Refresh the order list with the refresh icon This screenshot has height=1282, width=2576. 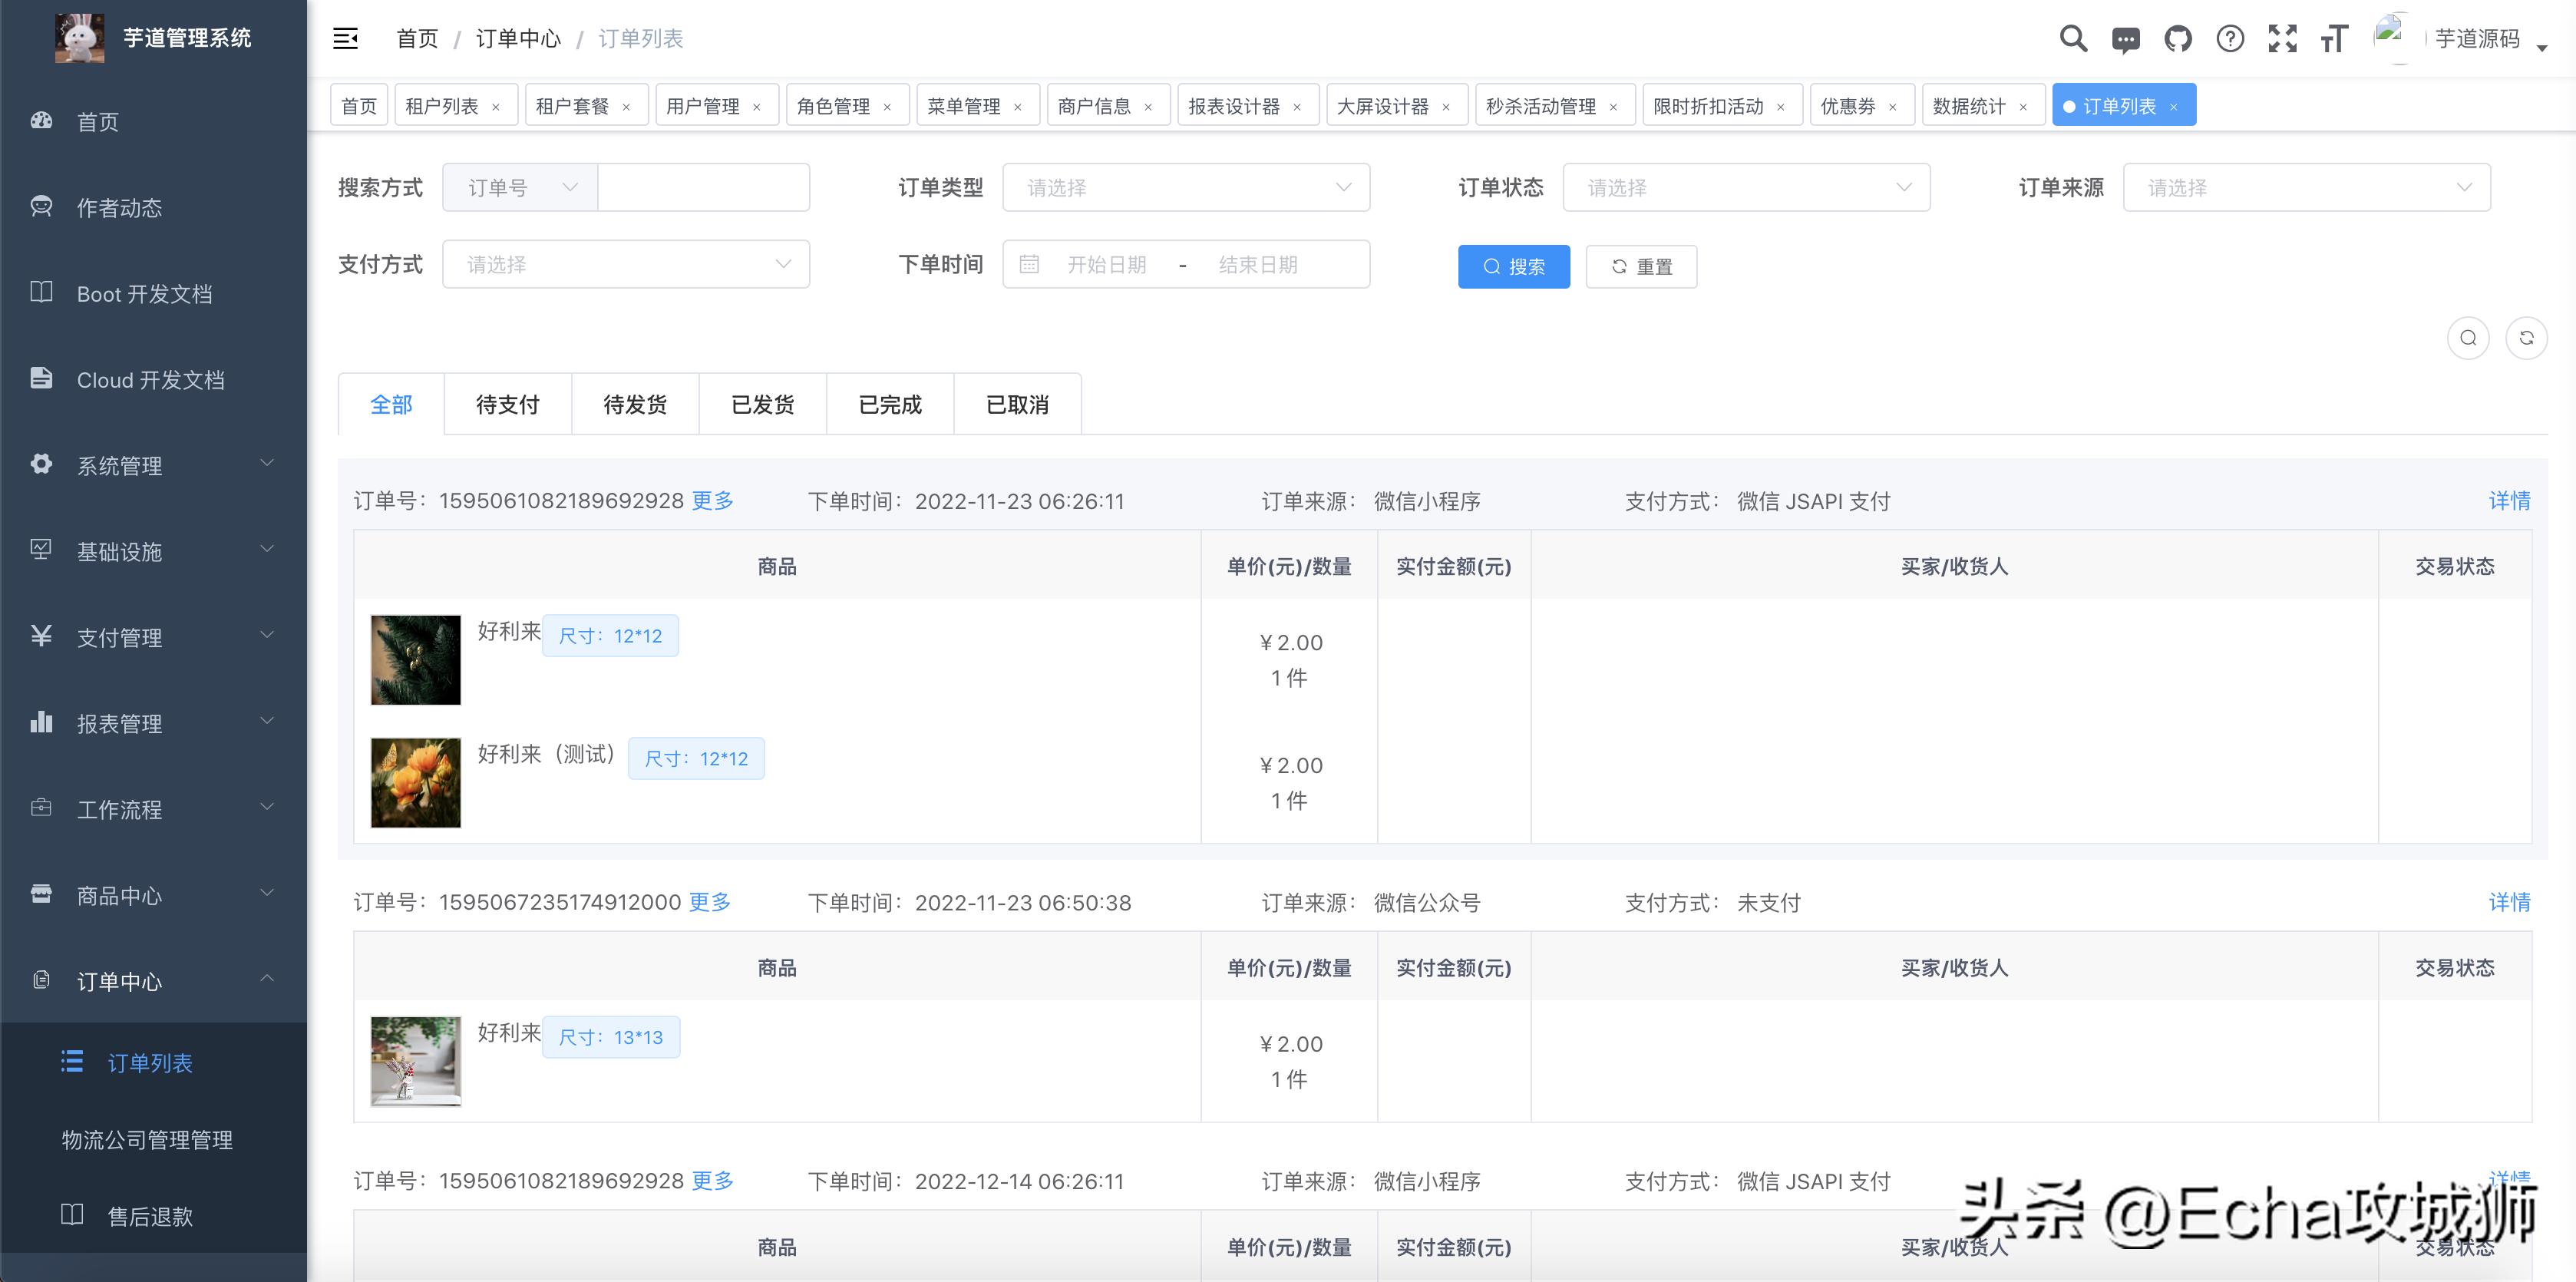point(2528,338)
